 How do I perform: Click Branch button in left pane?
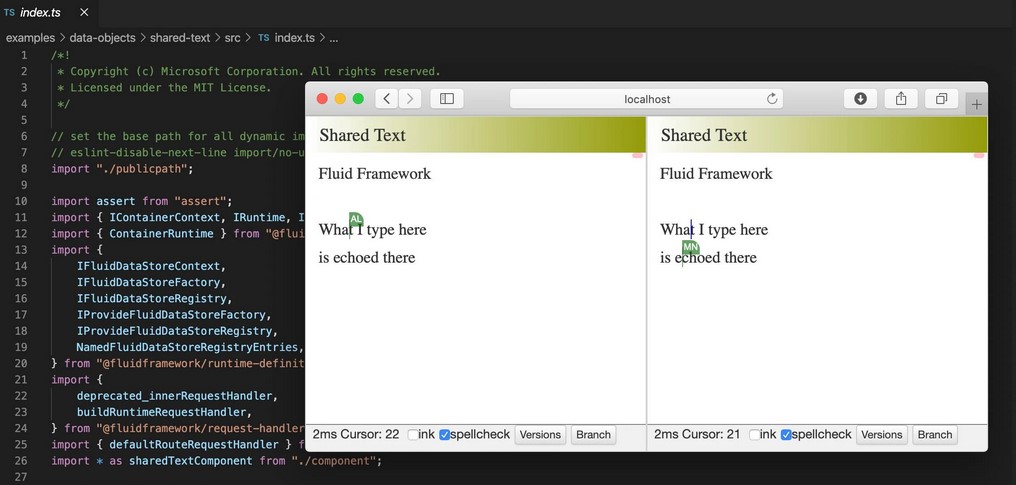coord(593,434)
